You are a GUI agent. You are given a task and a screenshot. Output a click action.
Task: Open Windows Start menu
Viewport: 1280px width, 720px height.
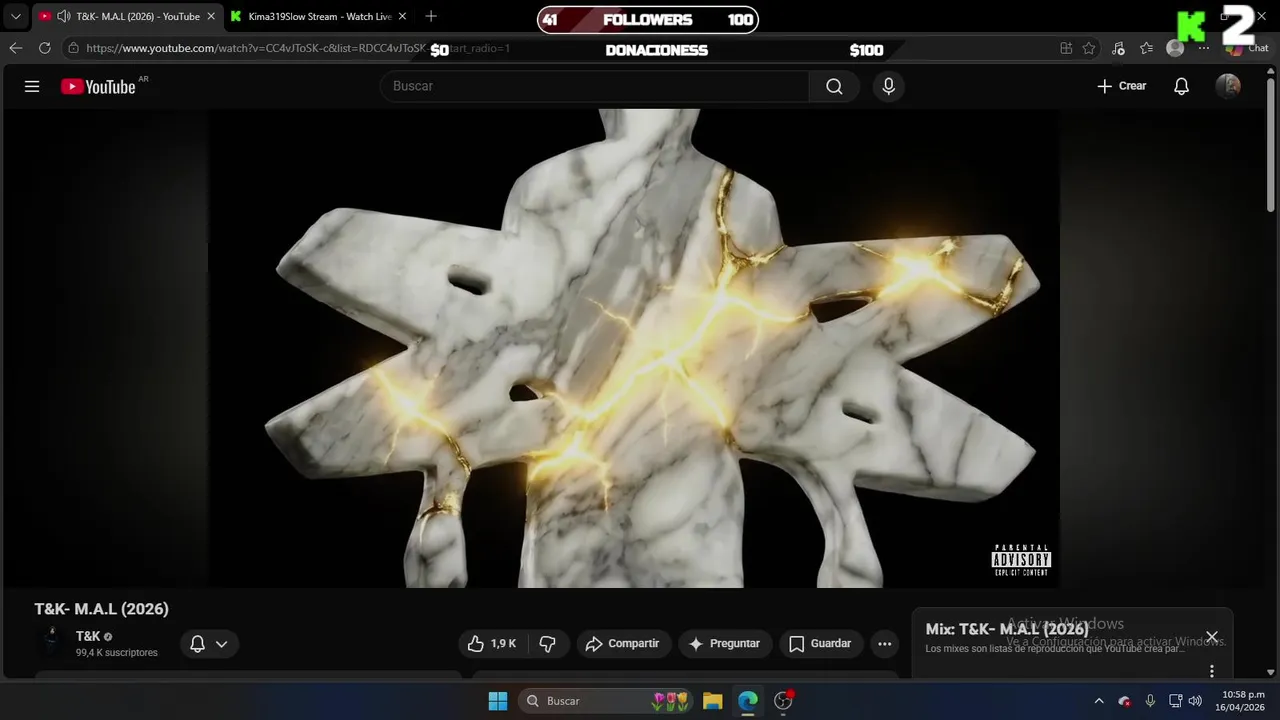pyautogui.click(x=498, y=701)
